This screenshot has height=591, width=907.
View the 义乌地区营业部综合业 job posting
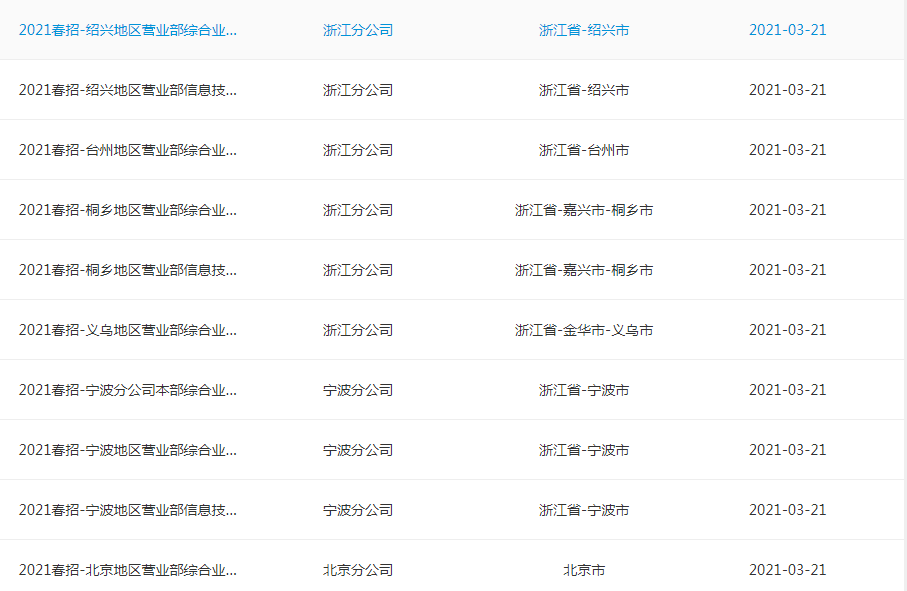pyautogui.click(x=128, y=330)
